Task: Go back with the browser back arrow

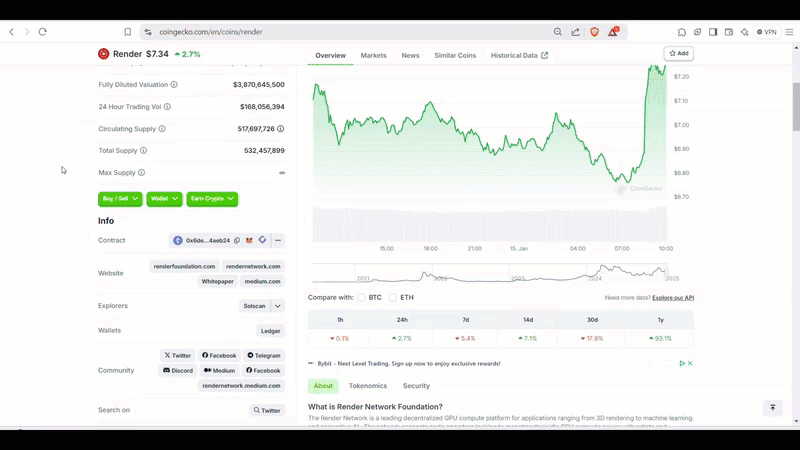Action: [x=12, y=32]
